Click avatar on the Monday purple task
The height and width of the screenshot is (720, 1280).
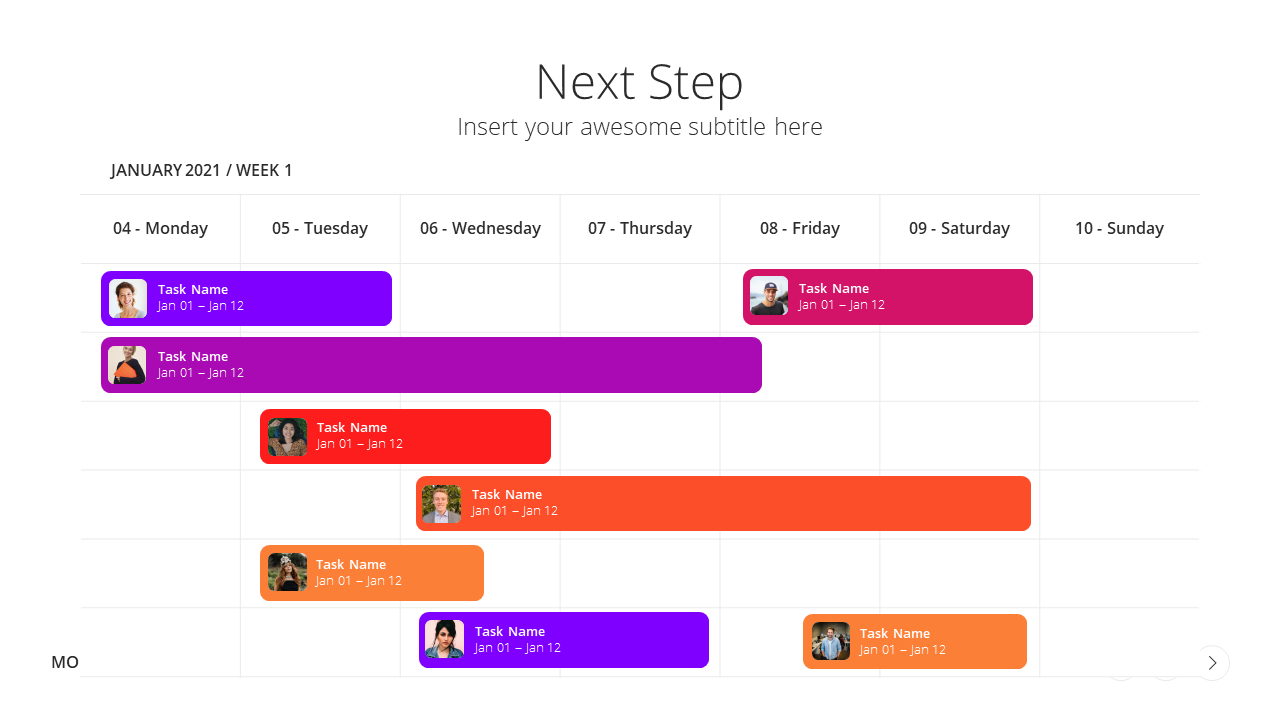pos(128,298)
